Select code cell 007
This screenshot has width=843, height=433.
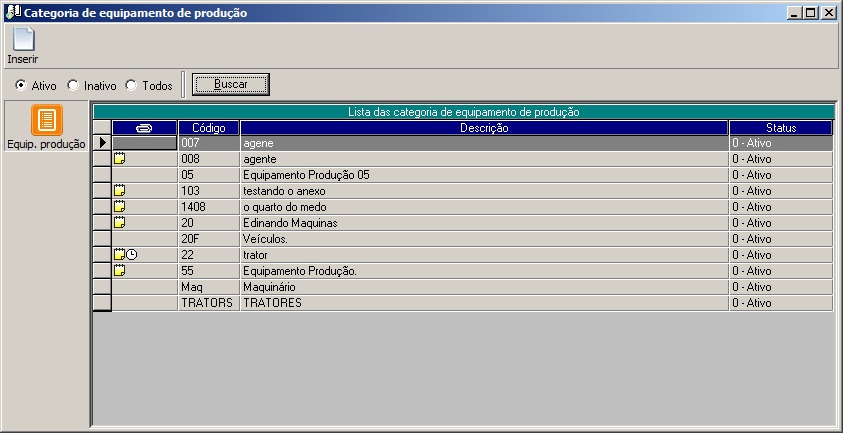tap(209, 143)
